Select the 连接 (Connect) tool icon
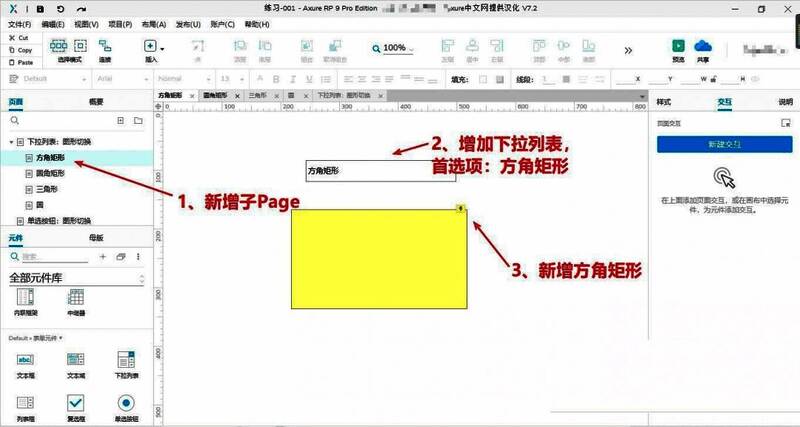 coord(104,46)
